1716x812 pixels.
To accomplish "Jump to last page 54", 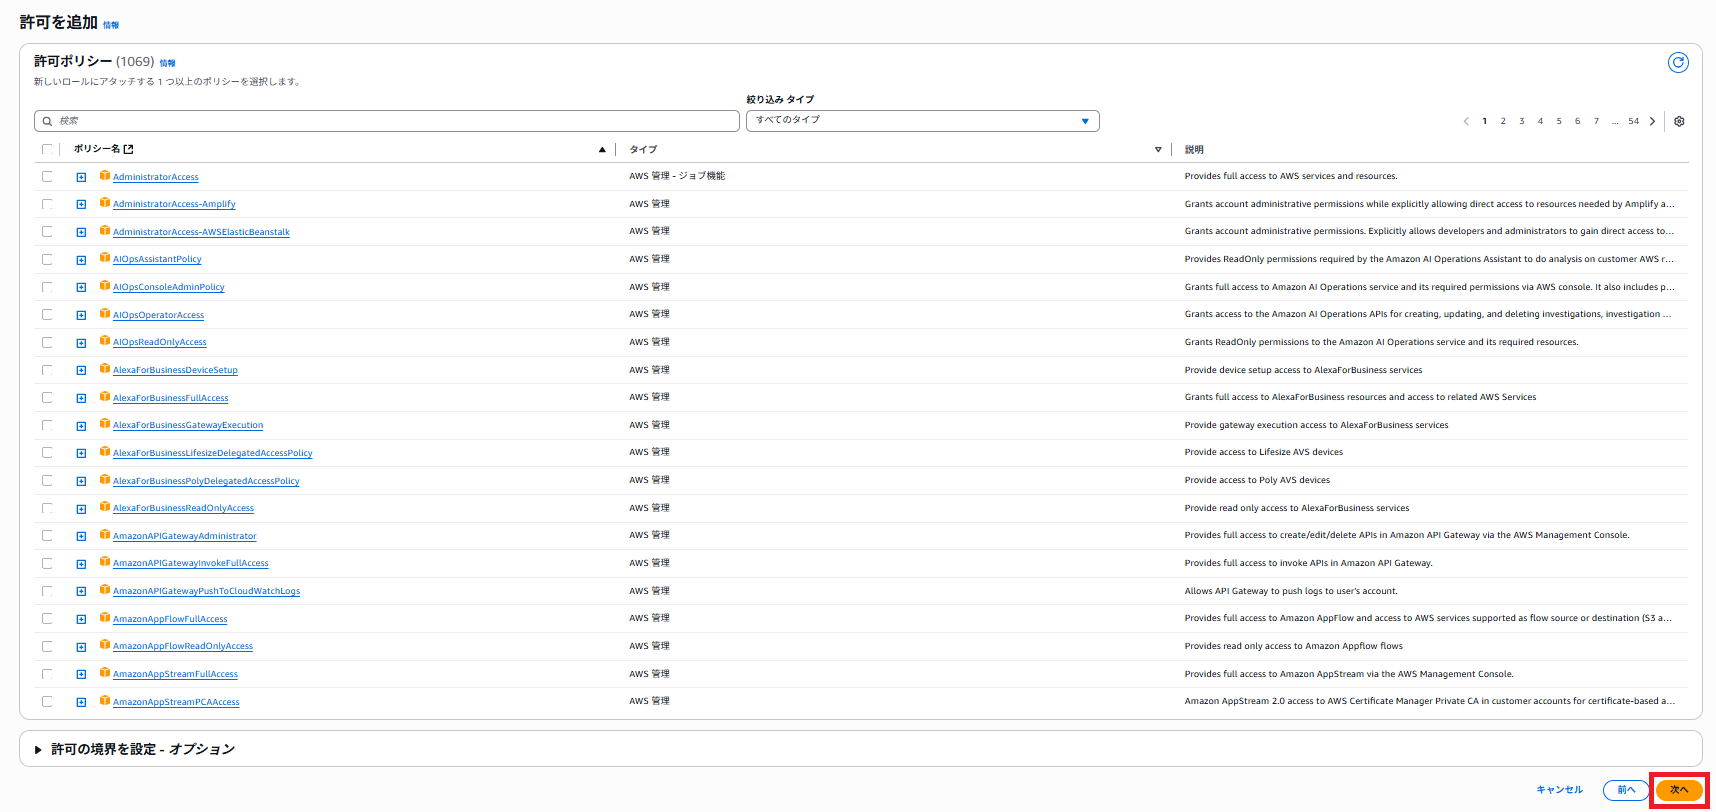I will click(1633, 121).
